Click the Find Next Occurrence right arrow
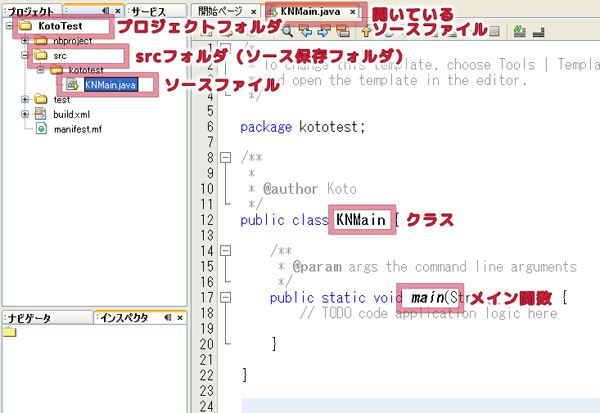The height and width of the screenshot is (413, 600). pos(324,31)
